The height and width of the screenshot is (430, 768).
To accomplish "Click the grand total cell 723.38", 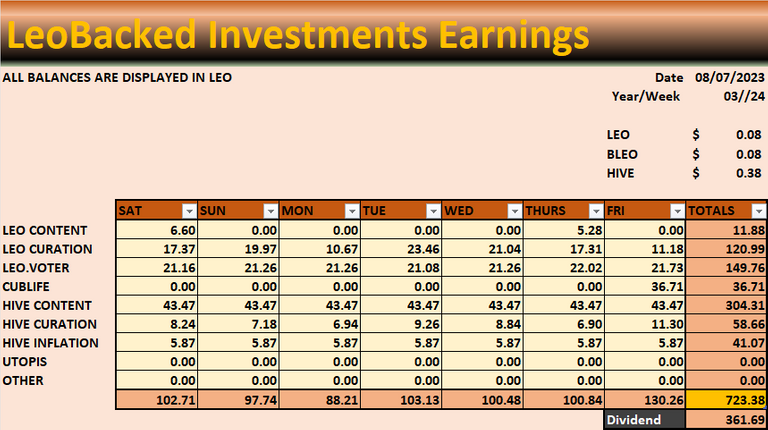I will click(x=726, y=400).
